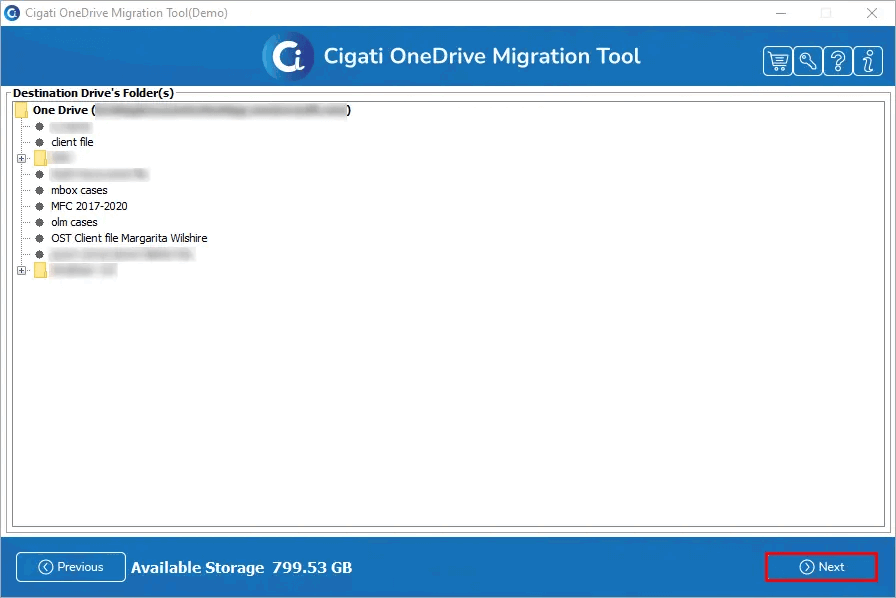Expand the last tree node using its plus box
Screen dimensions: 896x598
pyautogui.click(x=22, y=270)
